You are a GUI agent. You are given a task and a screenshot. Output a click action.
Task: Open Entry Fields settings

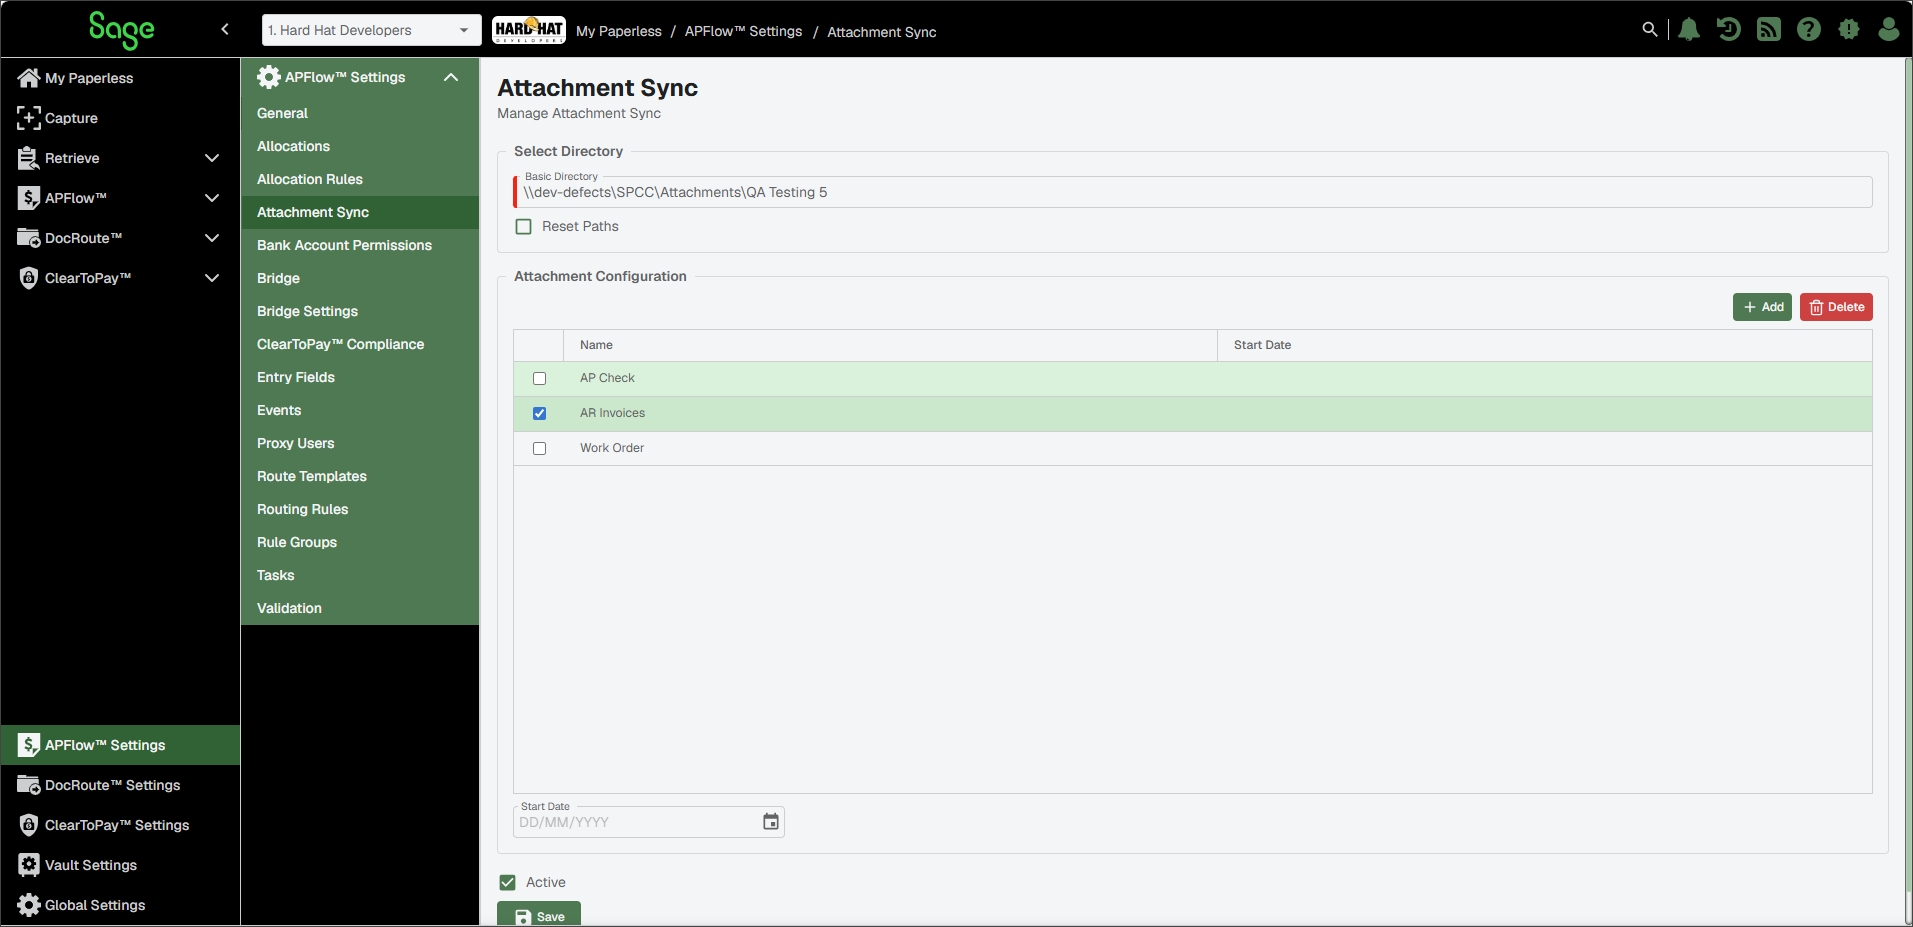[x=360, y=377]
